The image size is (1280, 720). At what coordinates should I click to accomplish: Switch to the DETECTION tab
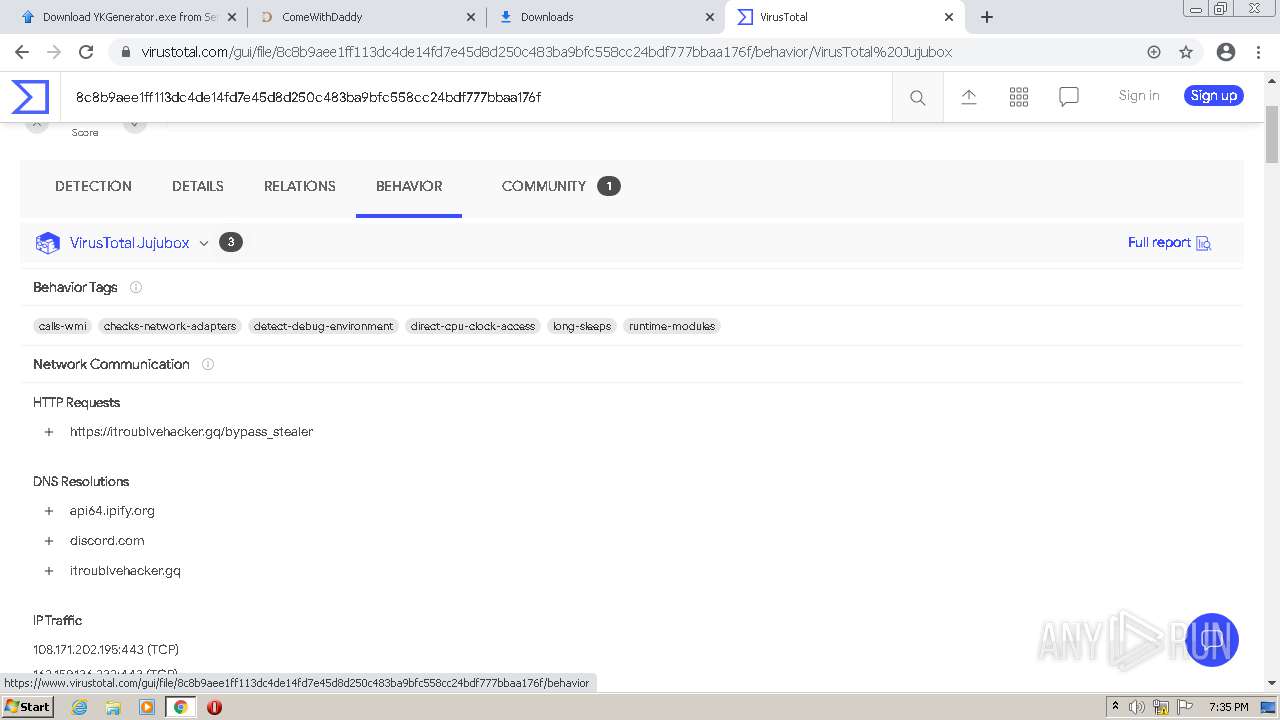93,186
